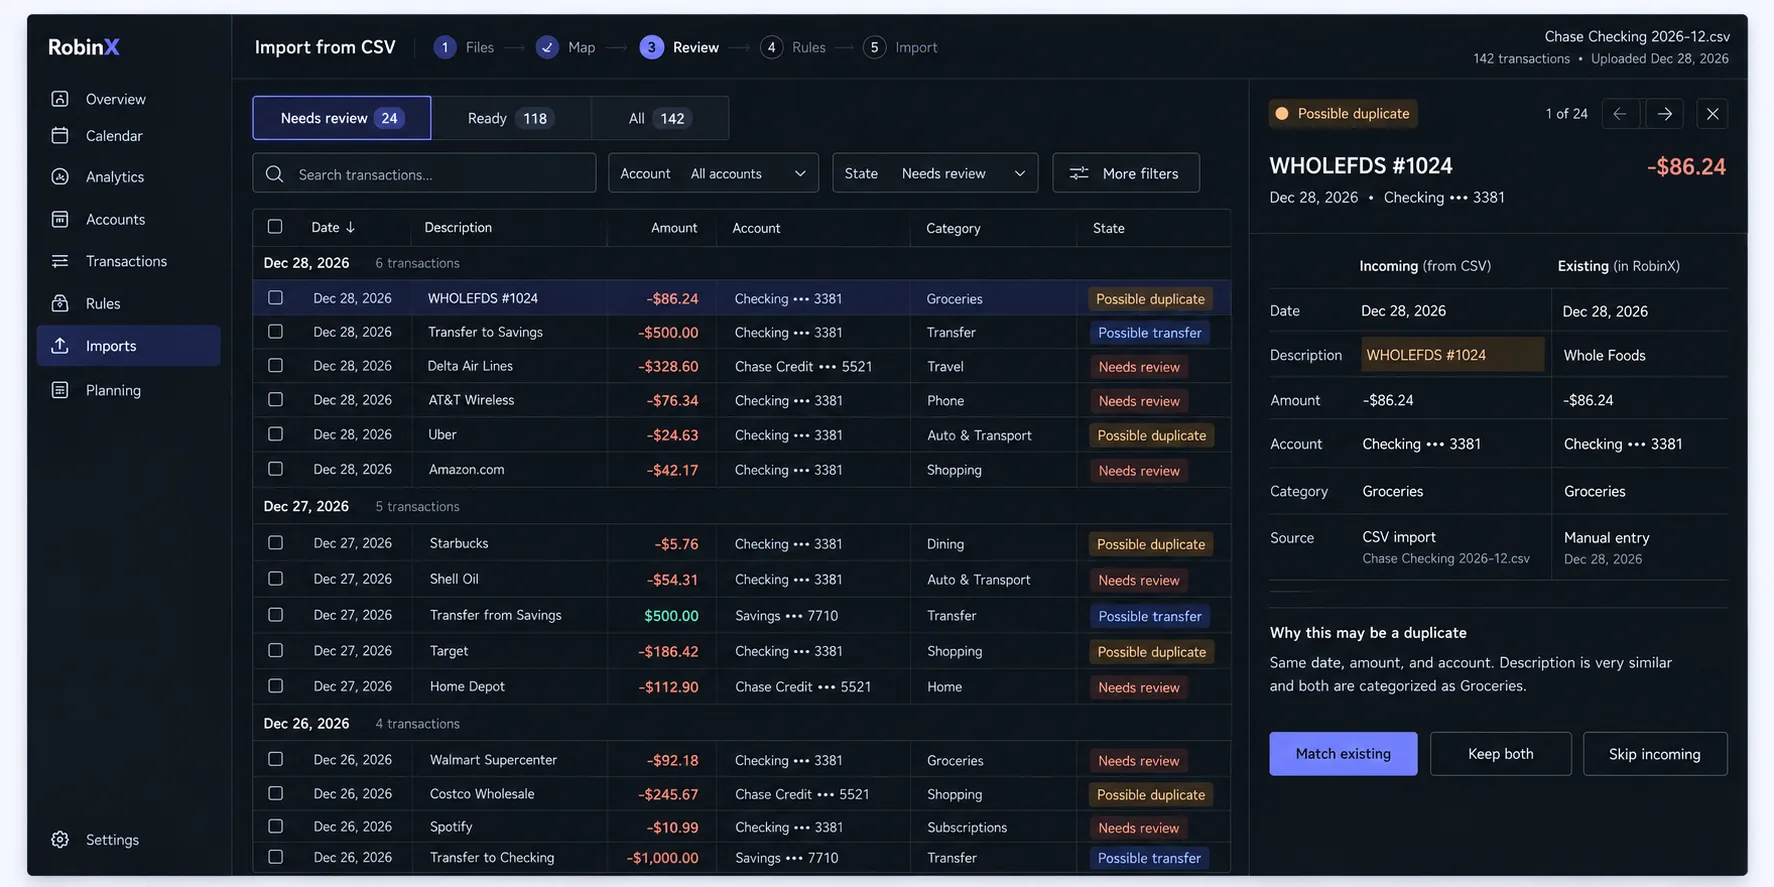Image resolution: width=1774 pixels, height=887 pixels.
Task: Go to Files step 1
Action: click(x=464, y=47)
